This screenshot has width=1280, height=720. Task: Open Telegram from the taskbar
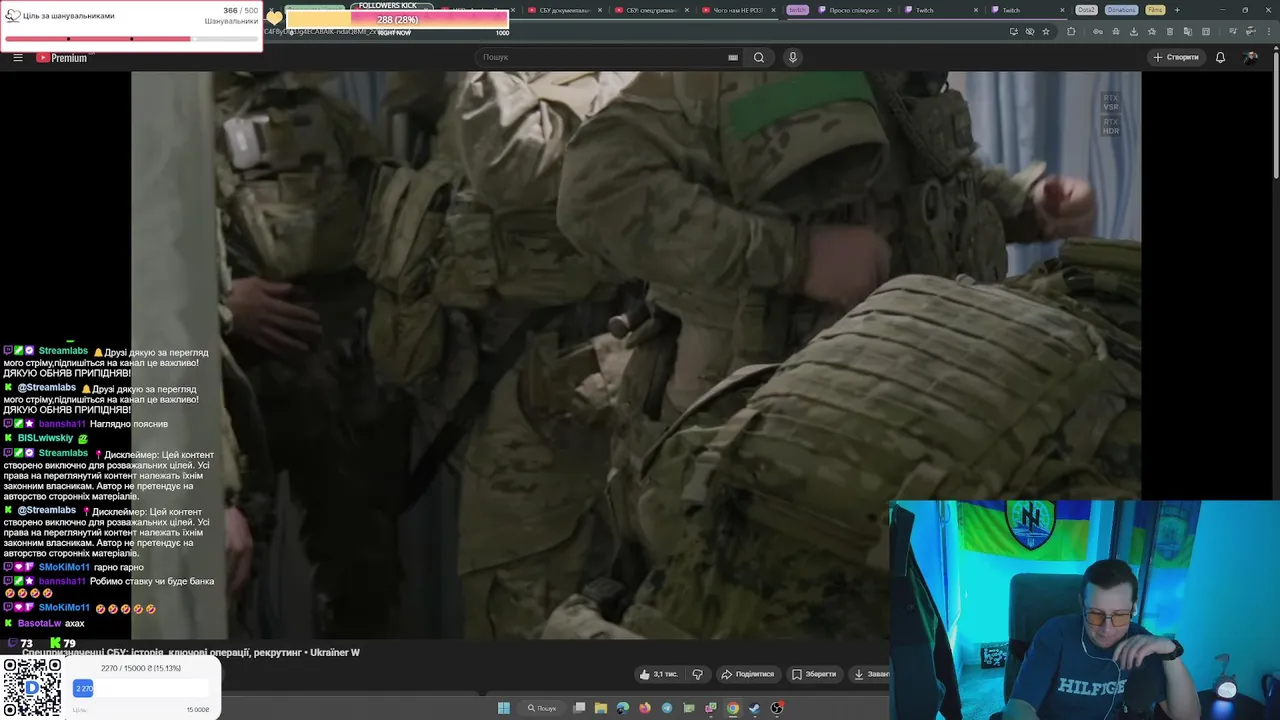click(x=667, y=708)
